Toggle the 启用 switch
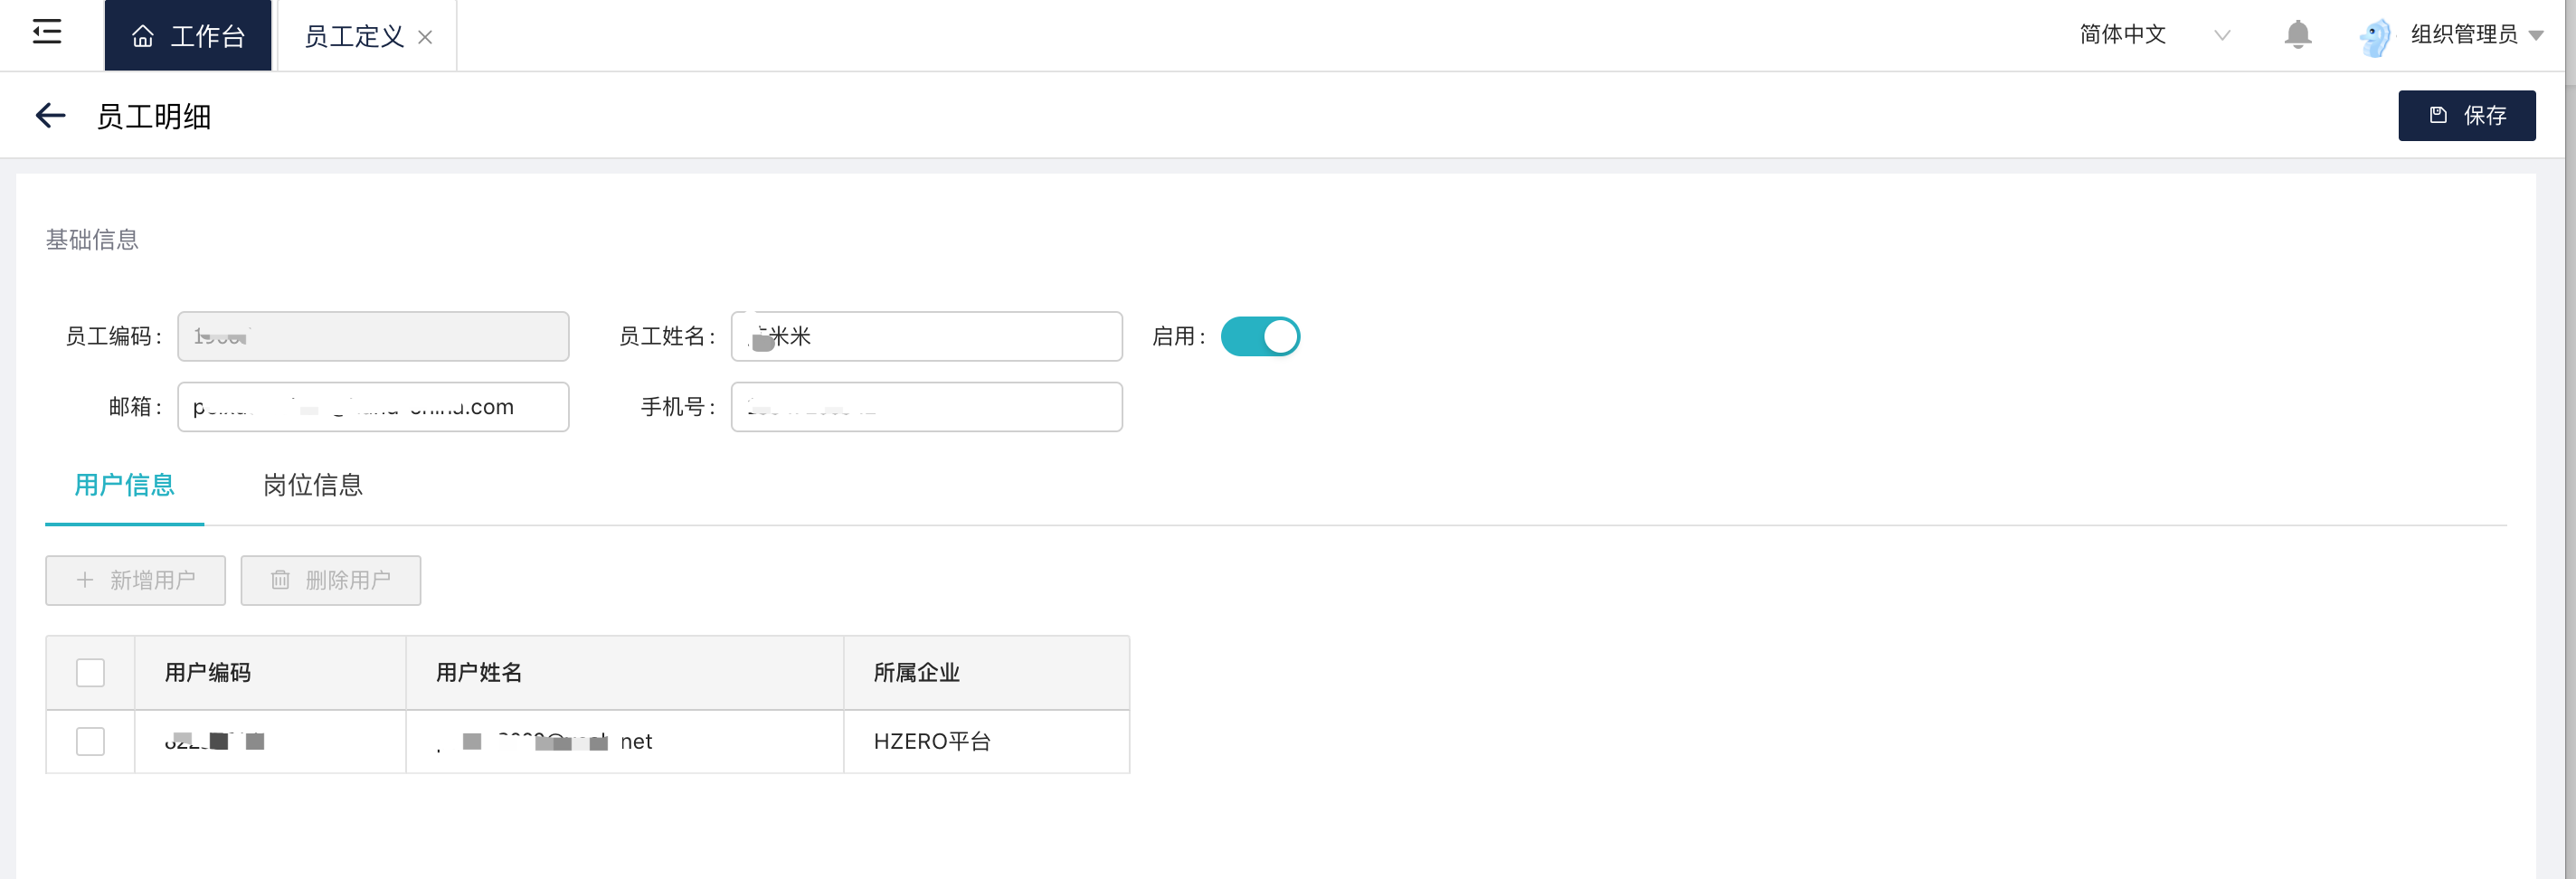Screen dimensions: 2576x879 (1260, 336)
